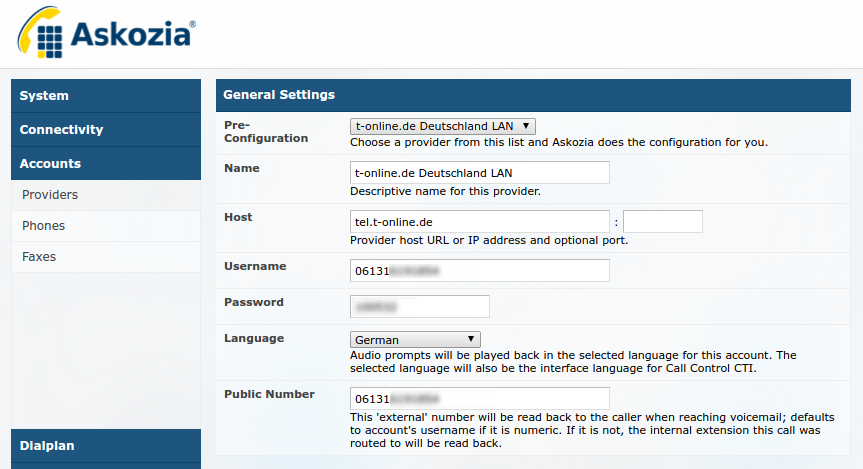Open the Connectivity menu section

click(x=106, y=130)
